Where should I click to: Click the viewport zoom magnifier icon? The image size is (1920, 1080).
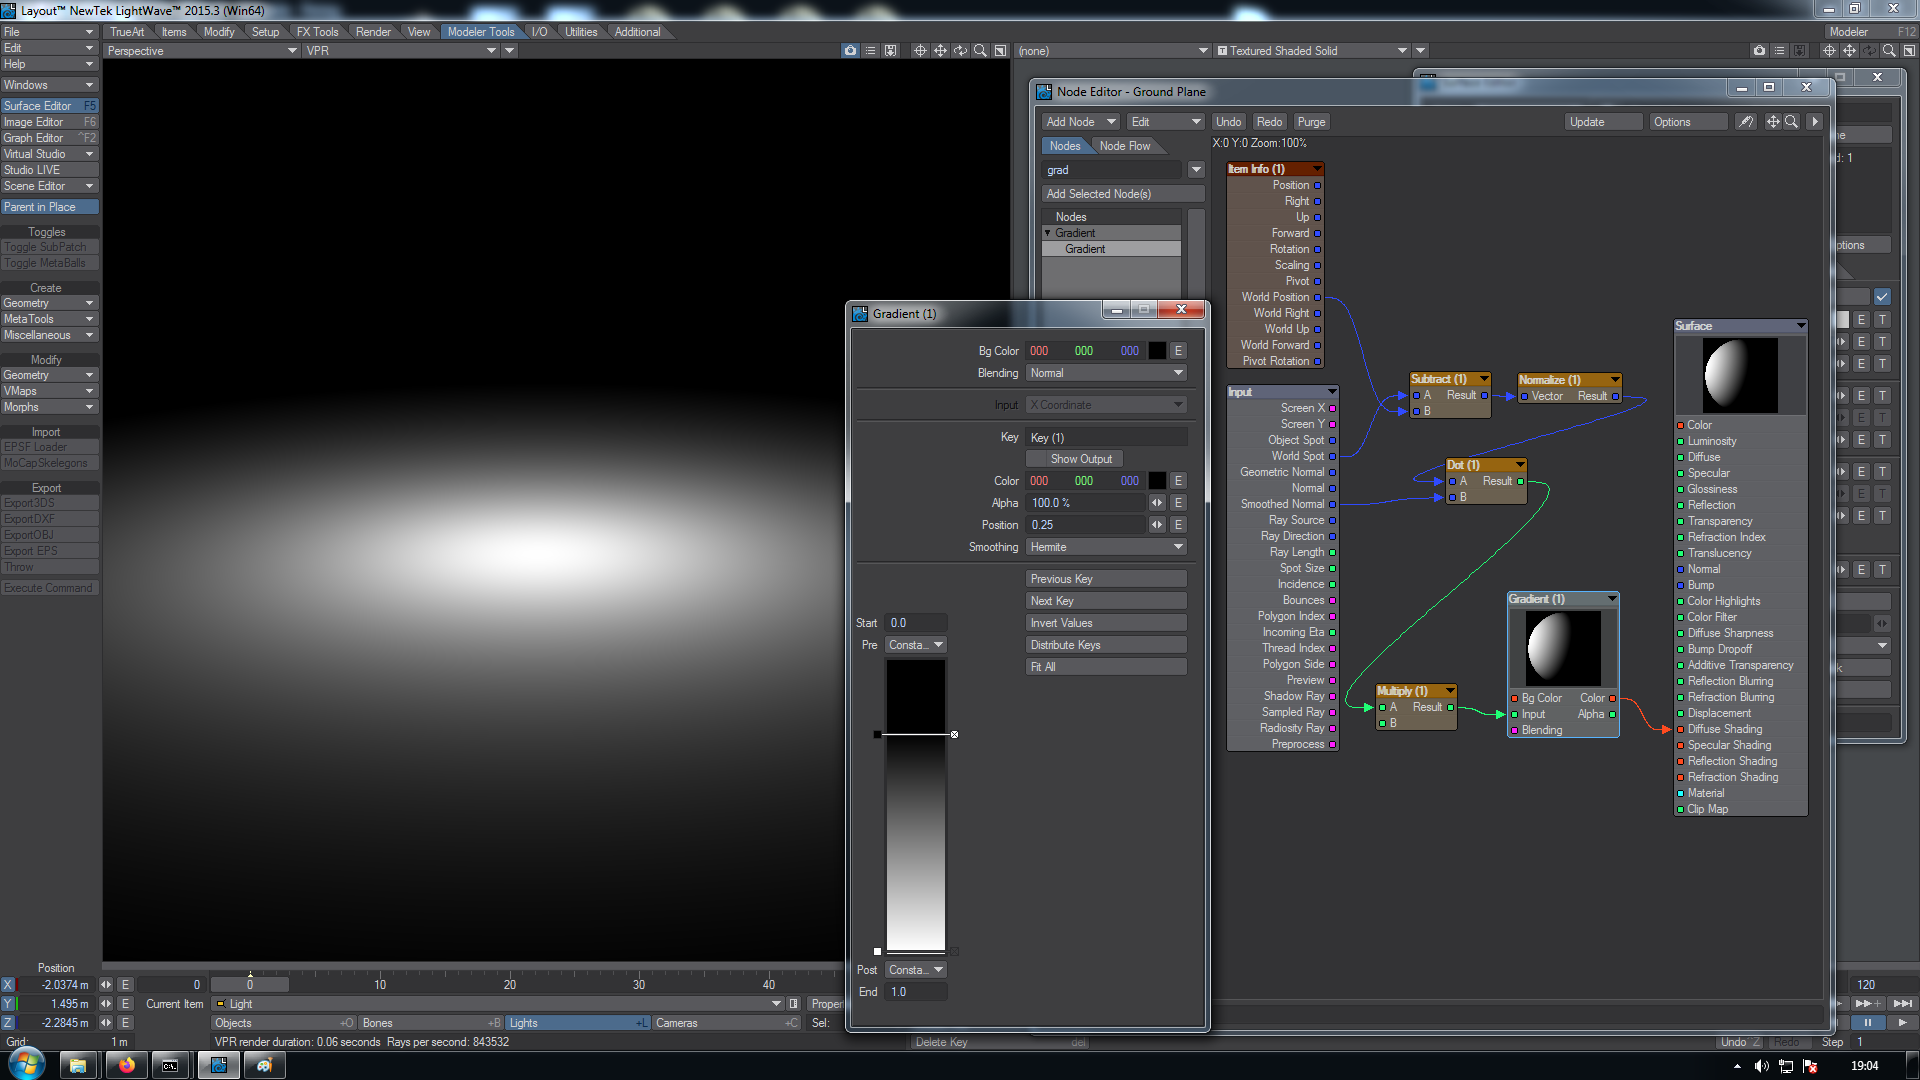980,51
